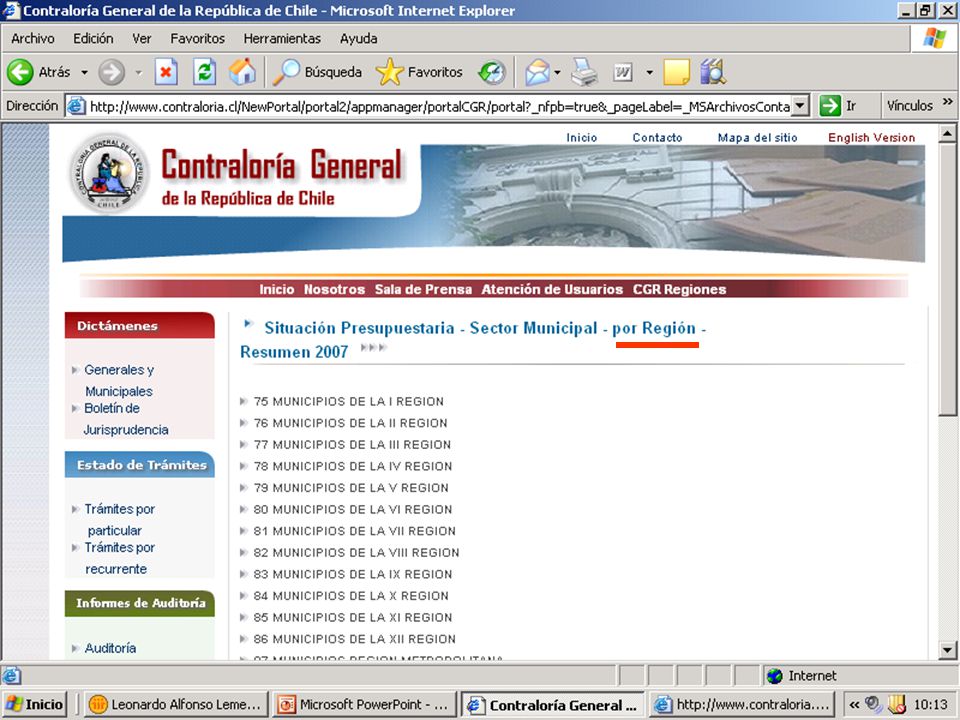Open the Windows Inicio start button
This screenshot has width=960, height=720.
tap(34, 705)
